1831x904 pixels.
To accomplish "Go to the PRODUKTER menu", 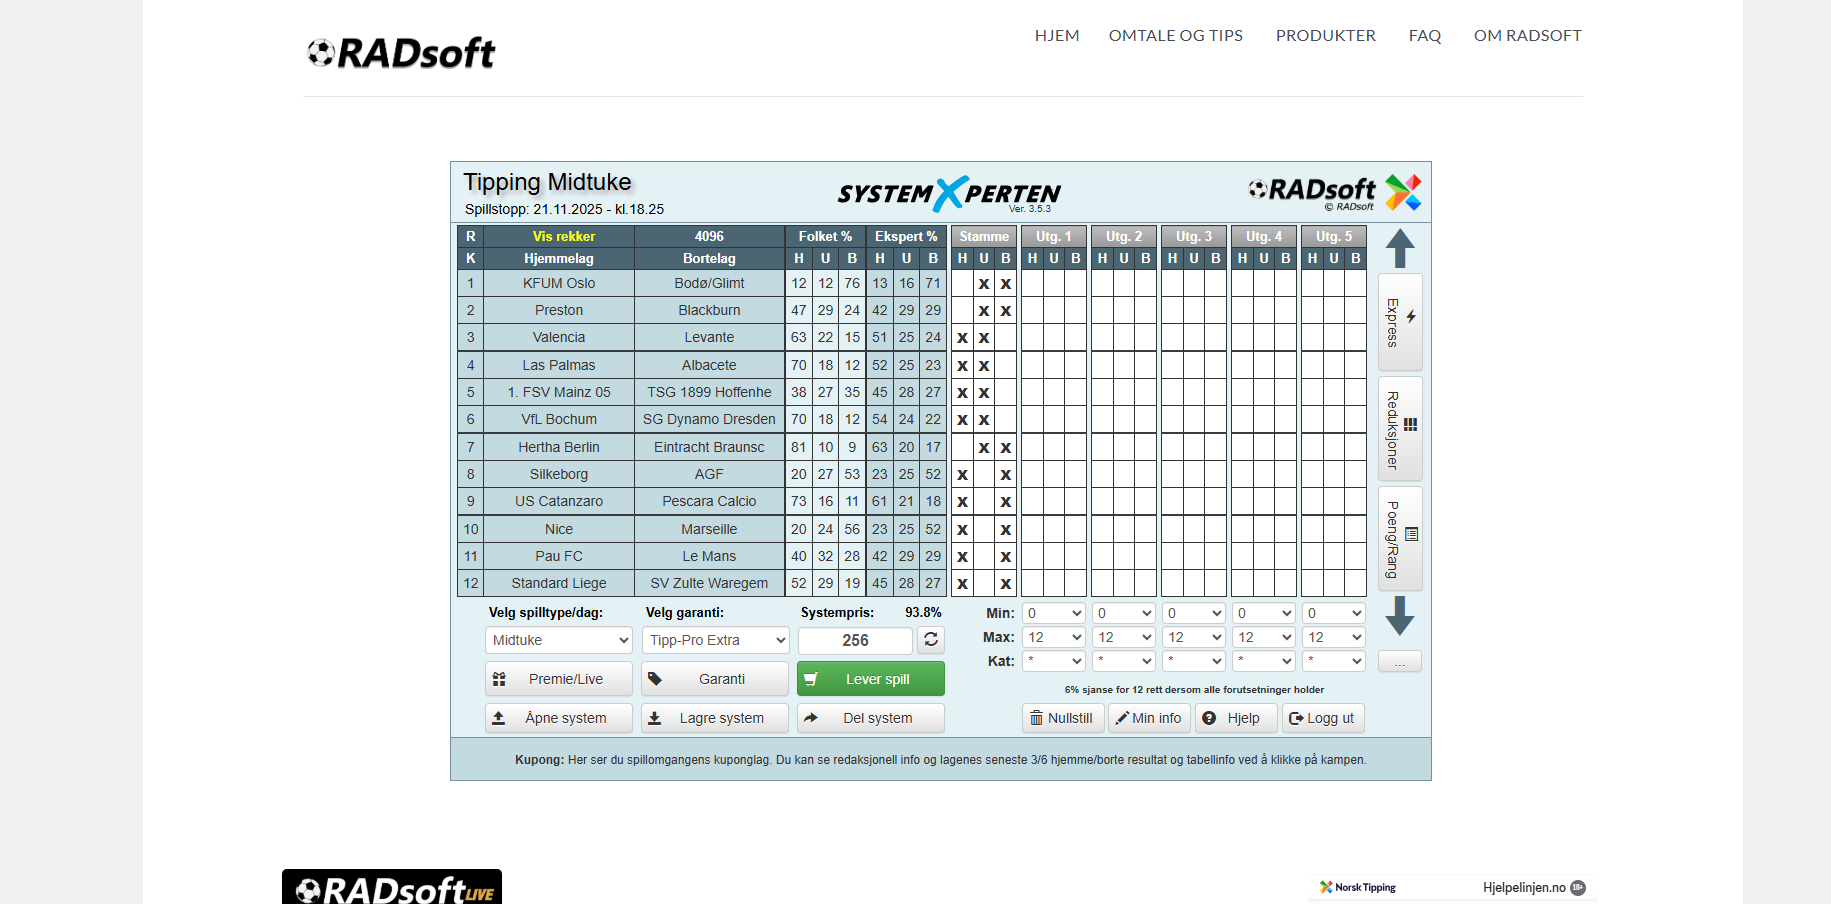I will click(1325, 36).
